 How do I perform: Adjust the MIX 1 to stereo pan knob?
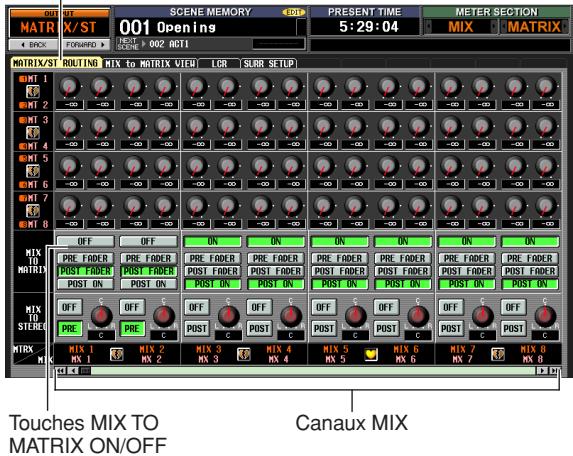pyautogui.click(x=101, y=316)
